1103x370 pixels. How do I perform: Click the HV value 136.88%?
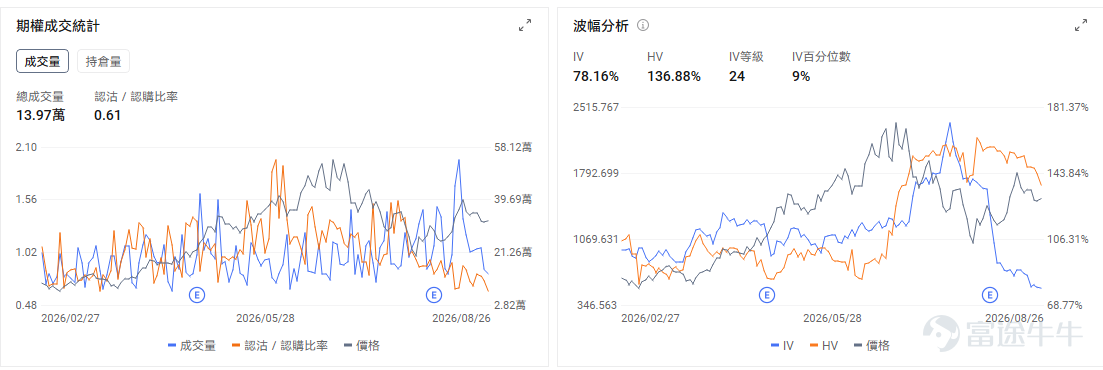(674, 76)
